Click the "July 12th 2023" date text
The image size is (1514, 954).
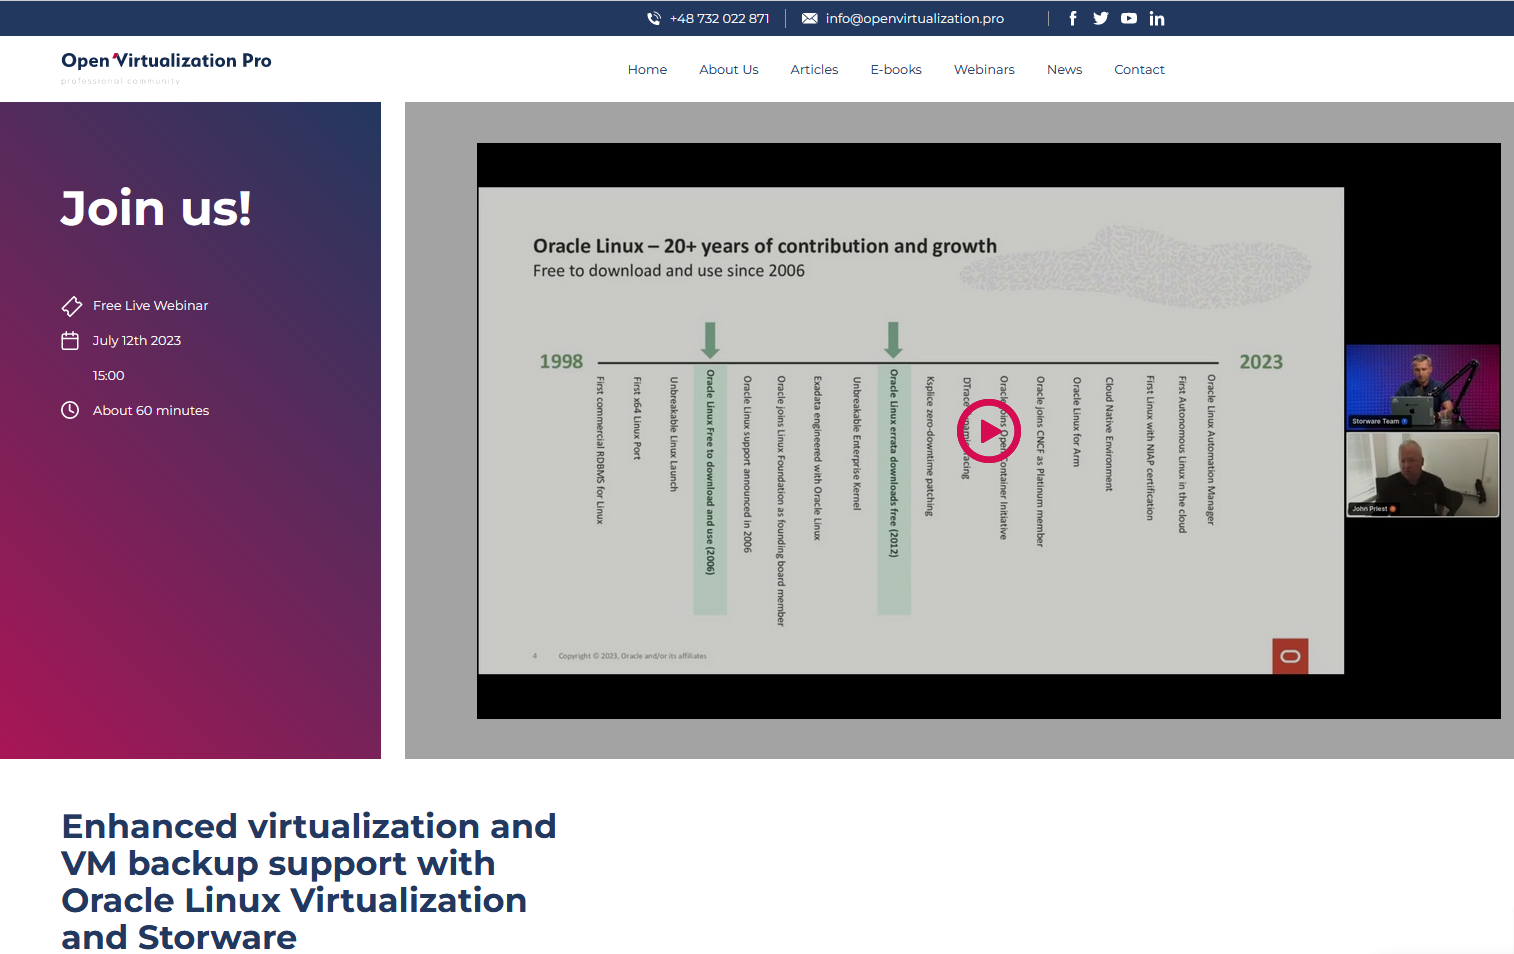137,341
